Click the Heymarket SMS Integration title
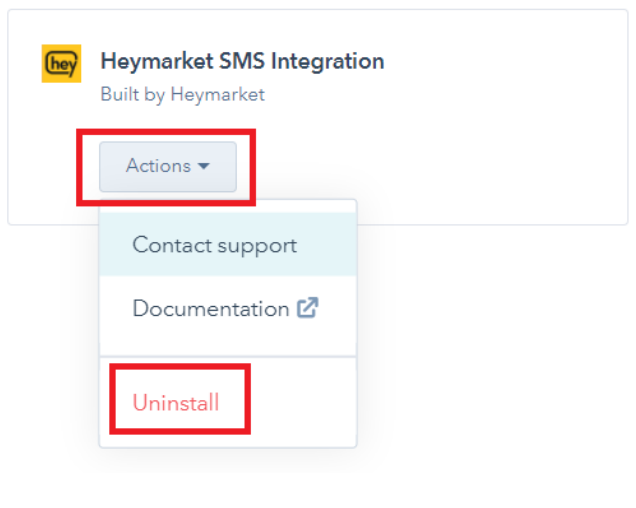Image resolution: width=636 pixels, height=508 pixels. pos(242,61)
